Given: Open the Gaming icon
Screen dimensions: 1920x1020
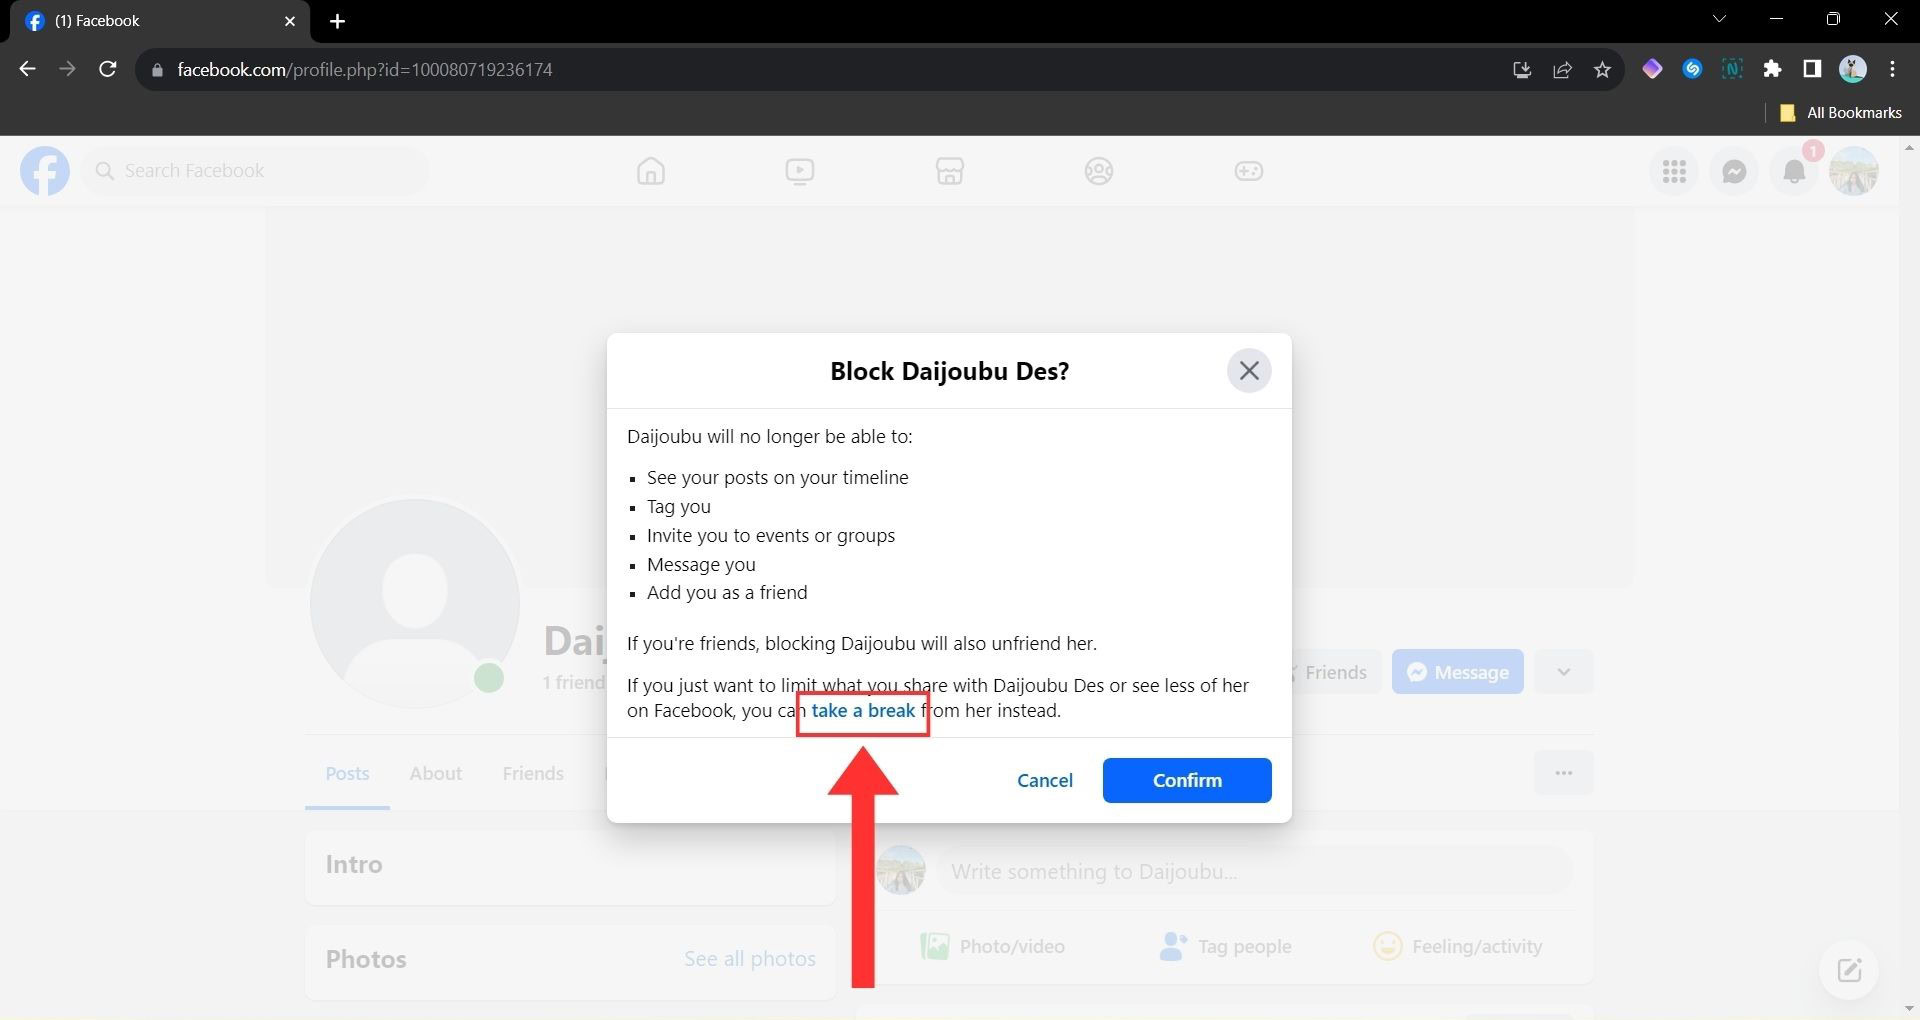Looking at the screenshot, I should click(1248, 171).
